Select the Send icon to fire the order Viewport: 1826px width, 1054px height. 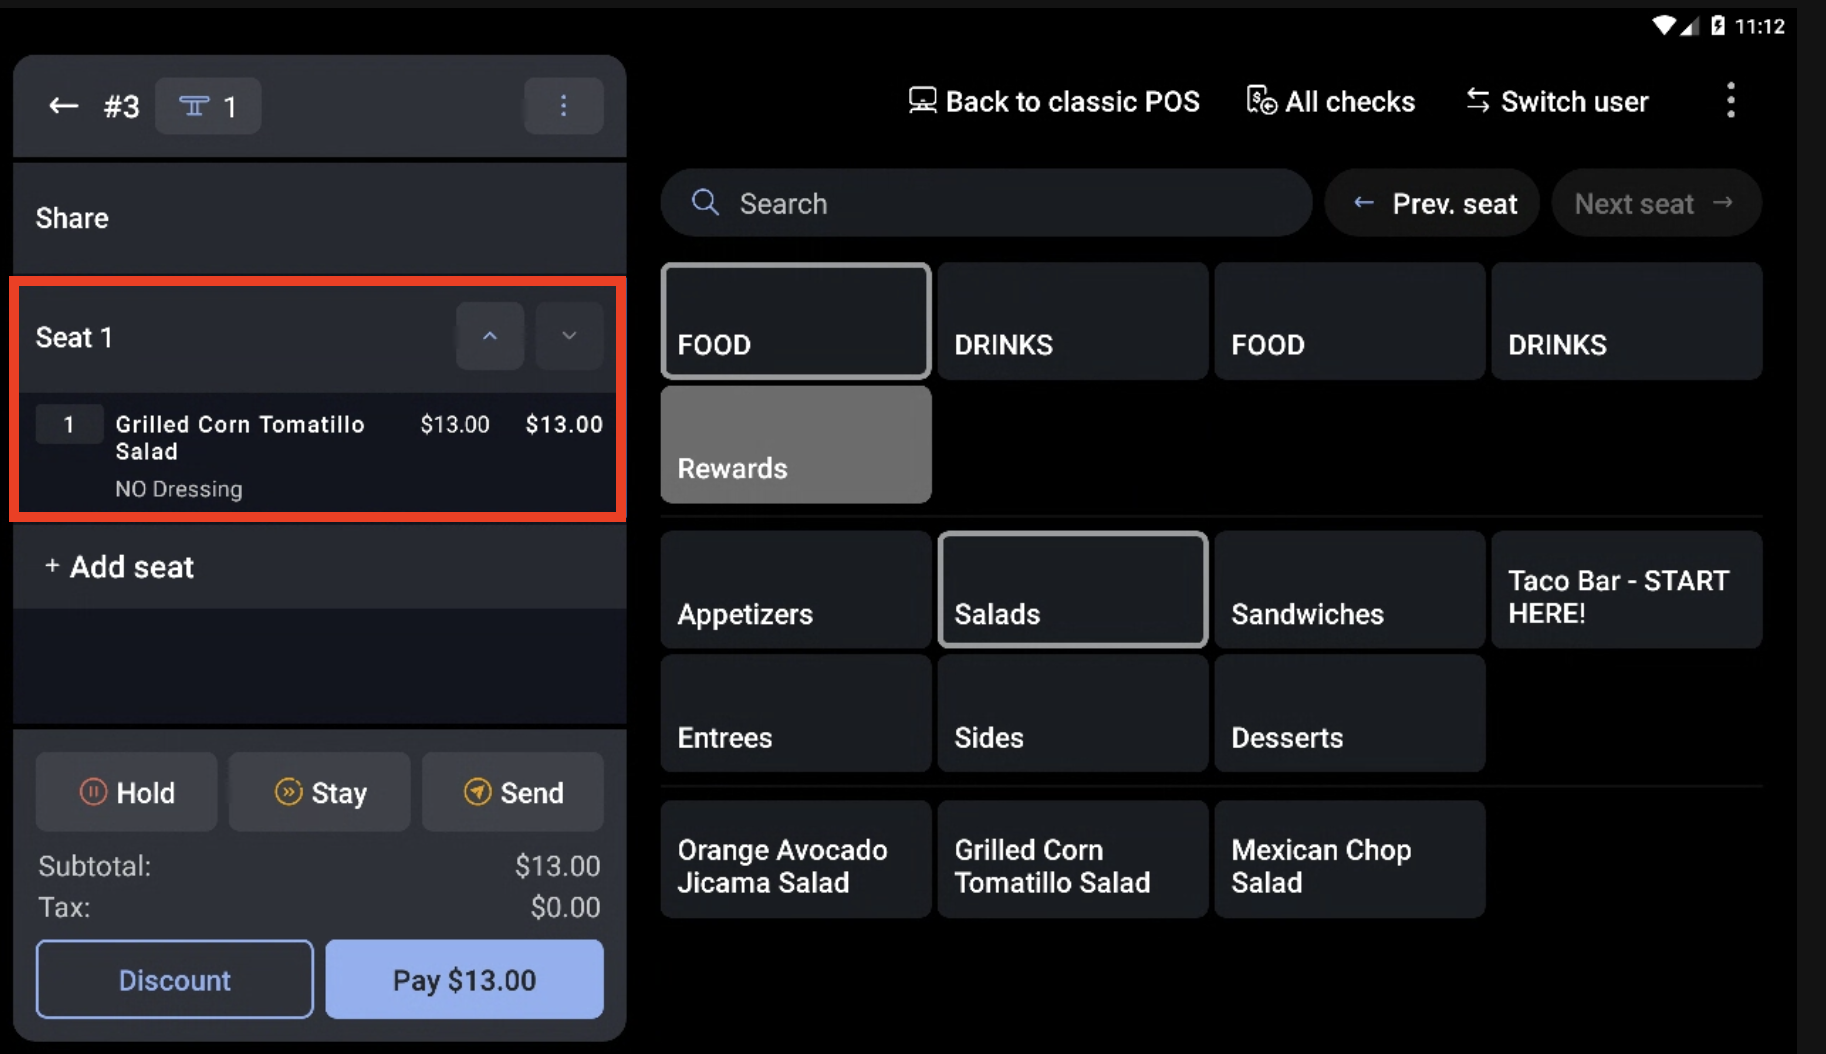pos(479,792)
